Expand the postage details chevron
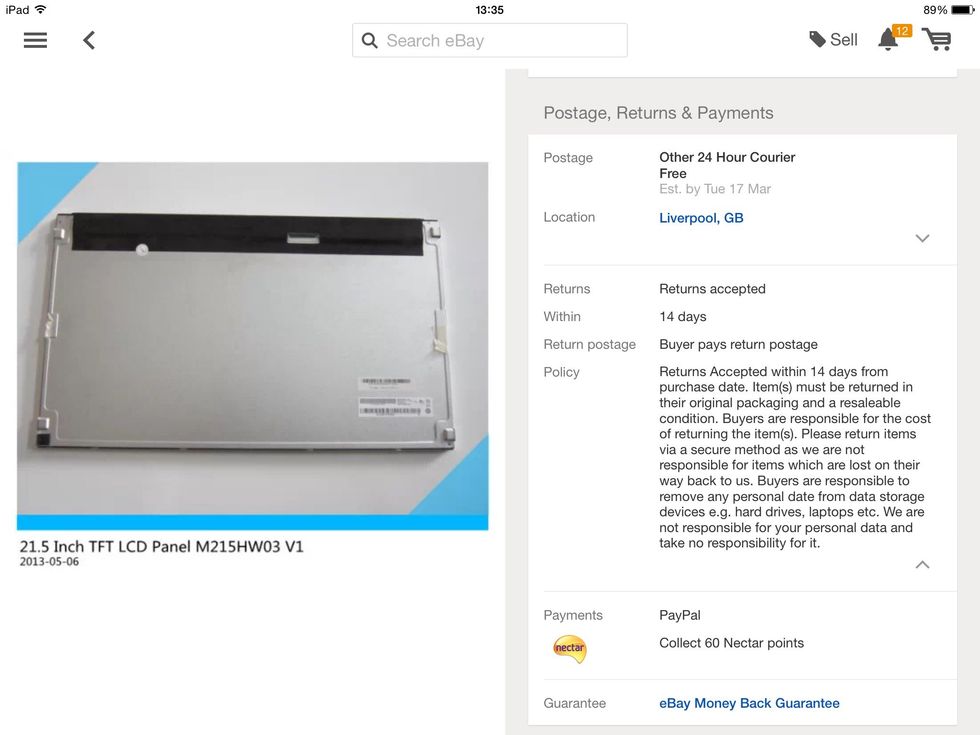Viewport: 980px width, 735px height. pyautogui.click(x=922, y=238)
